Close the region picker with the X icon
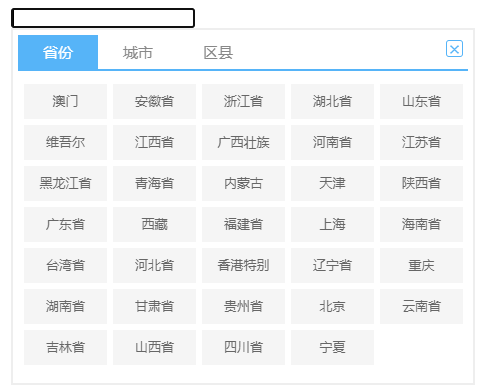Image resolution: width=485 pixels, height=391 pixels. pyautogui.click(x=454, y=49)
